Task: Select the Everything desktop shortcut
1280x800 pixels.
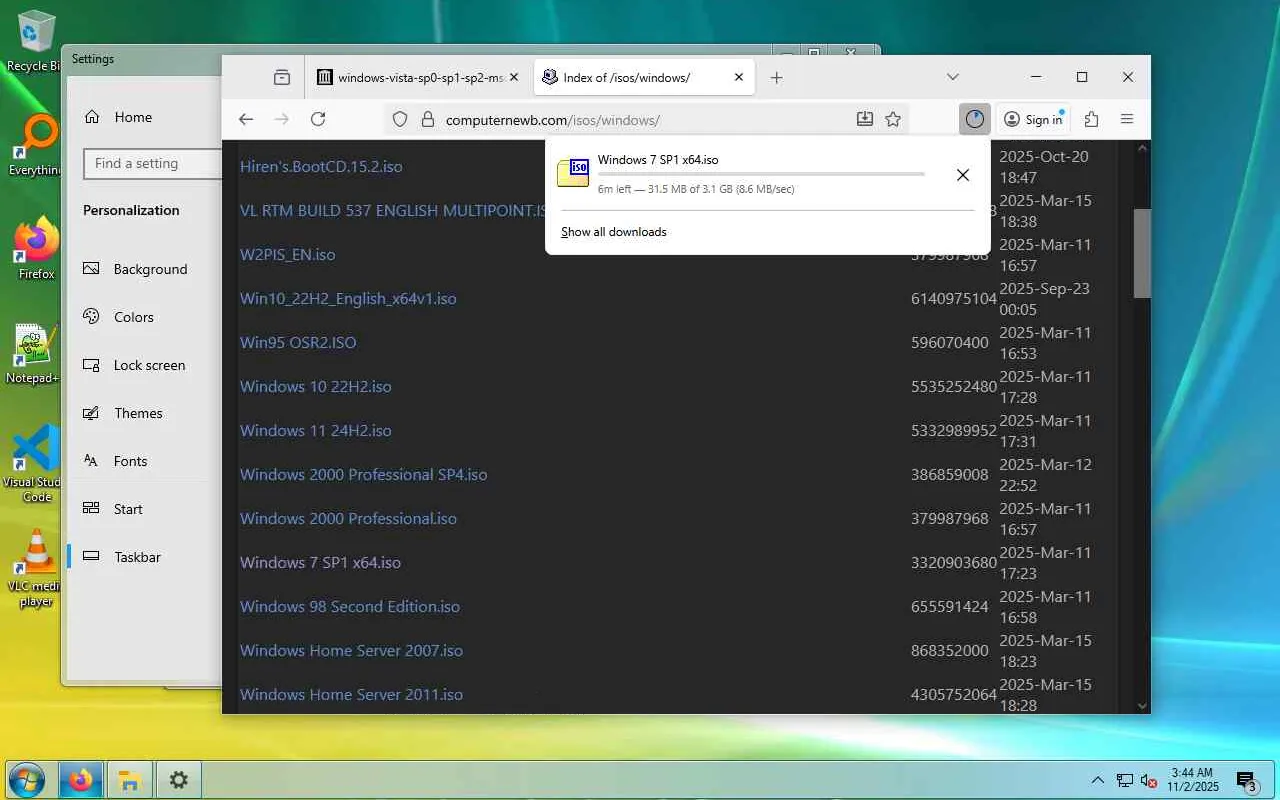Action: coord(36,146)
